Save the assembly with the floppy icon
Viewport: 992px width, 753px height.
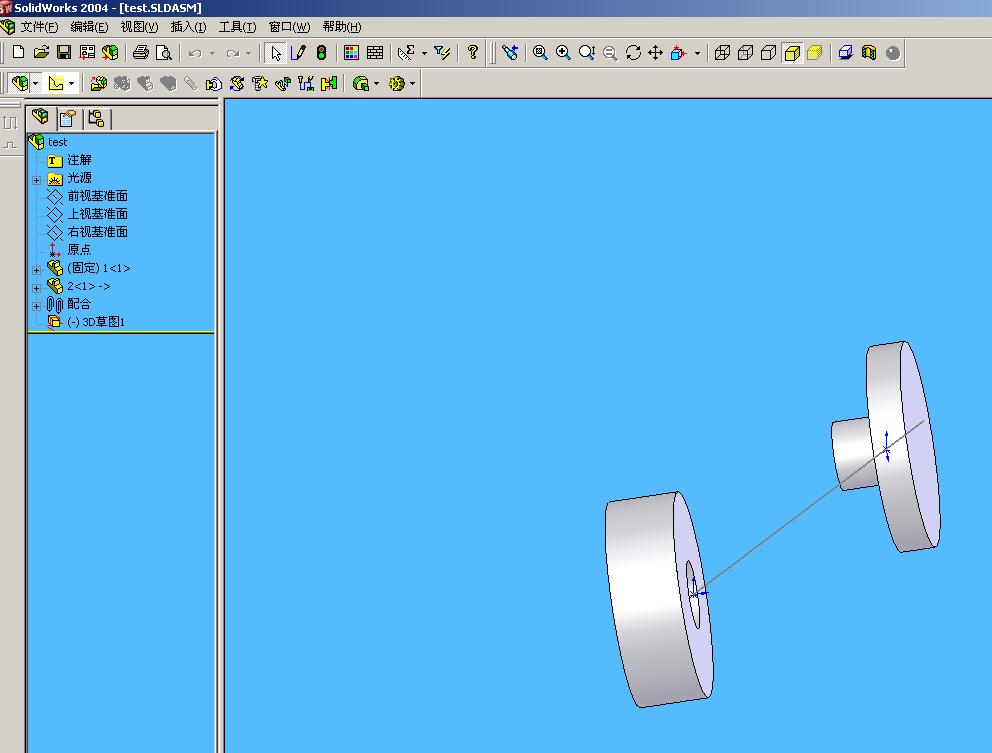[64, 53]
